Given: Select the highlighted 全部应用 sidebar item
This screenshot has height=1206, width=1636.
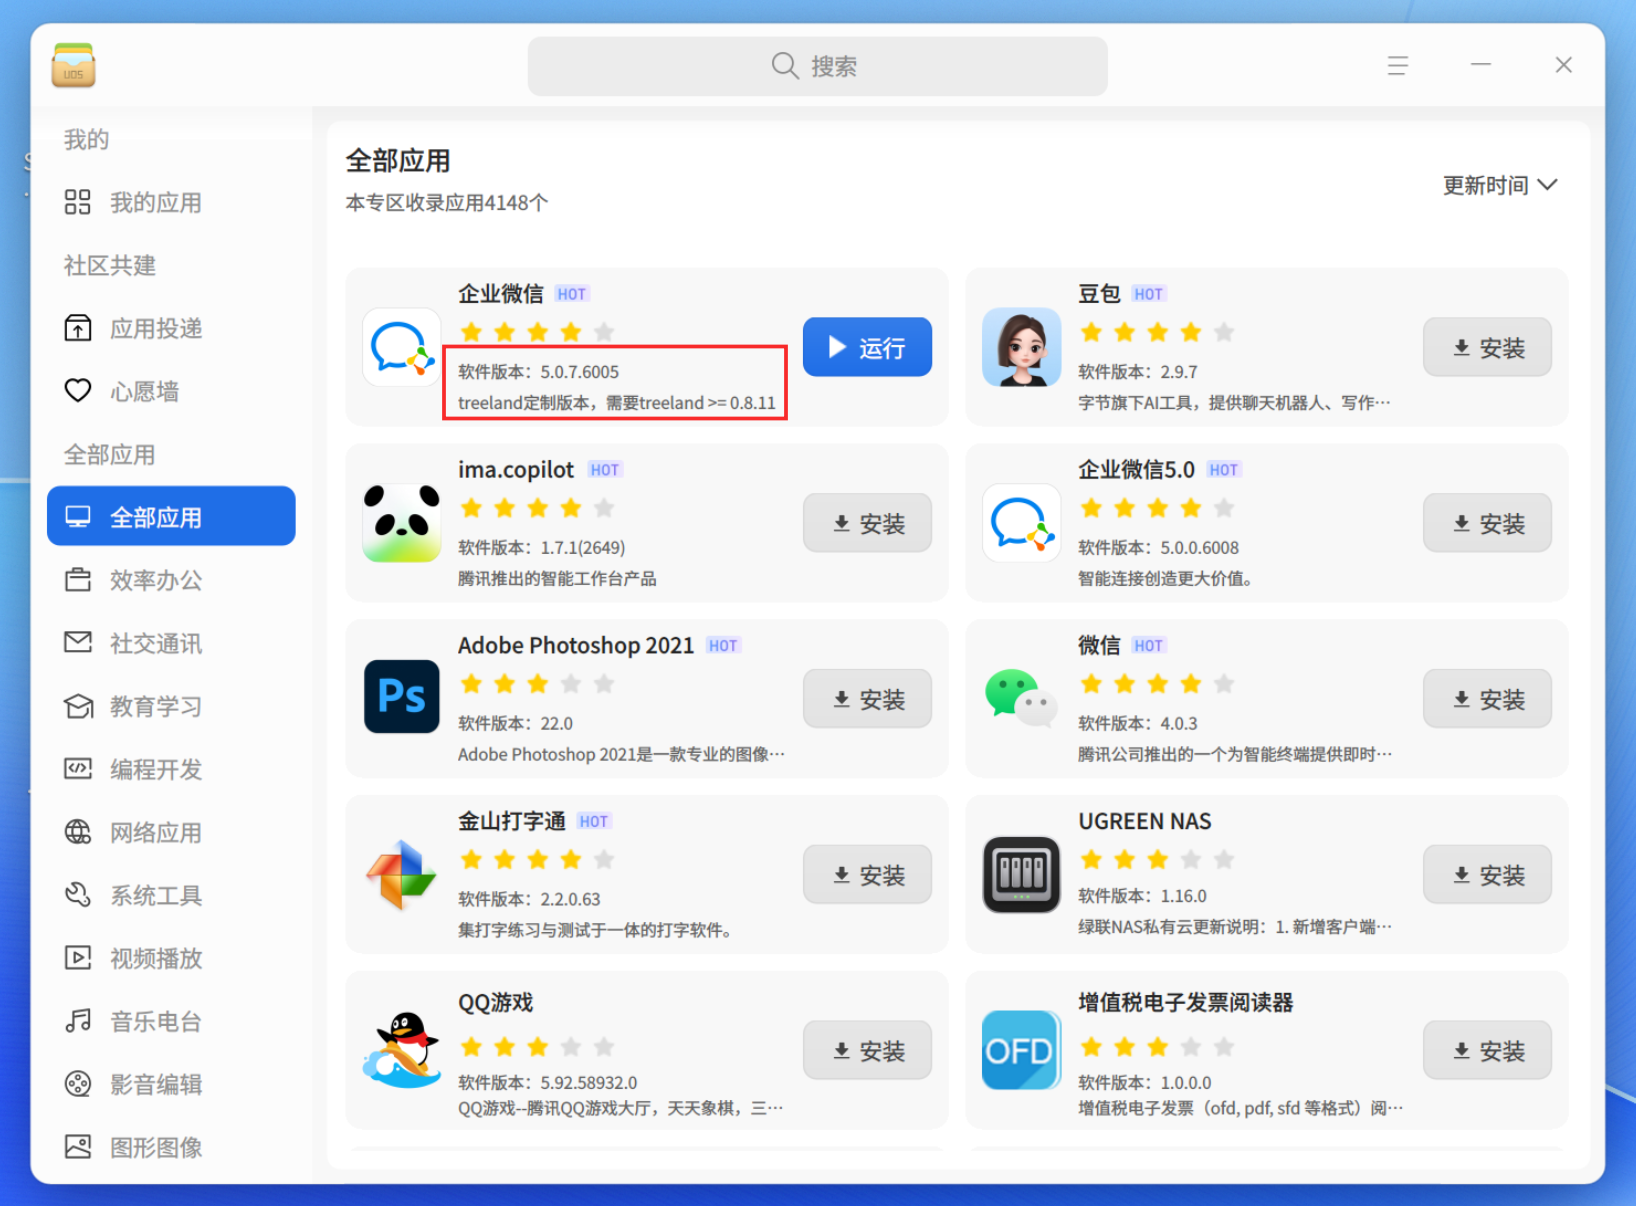Looking at the screenshot, I should (x=171, y=516).
